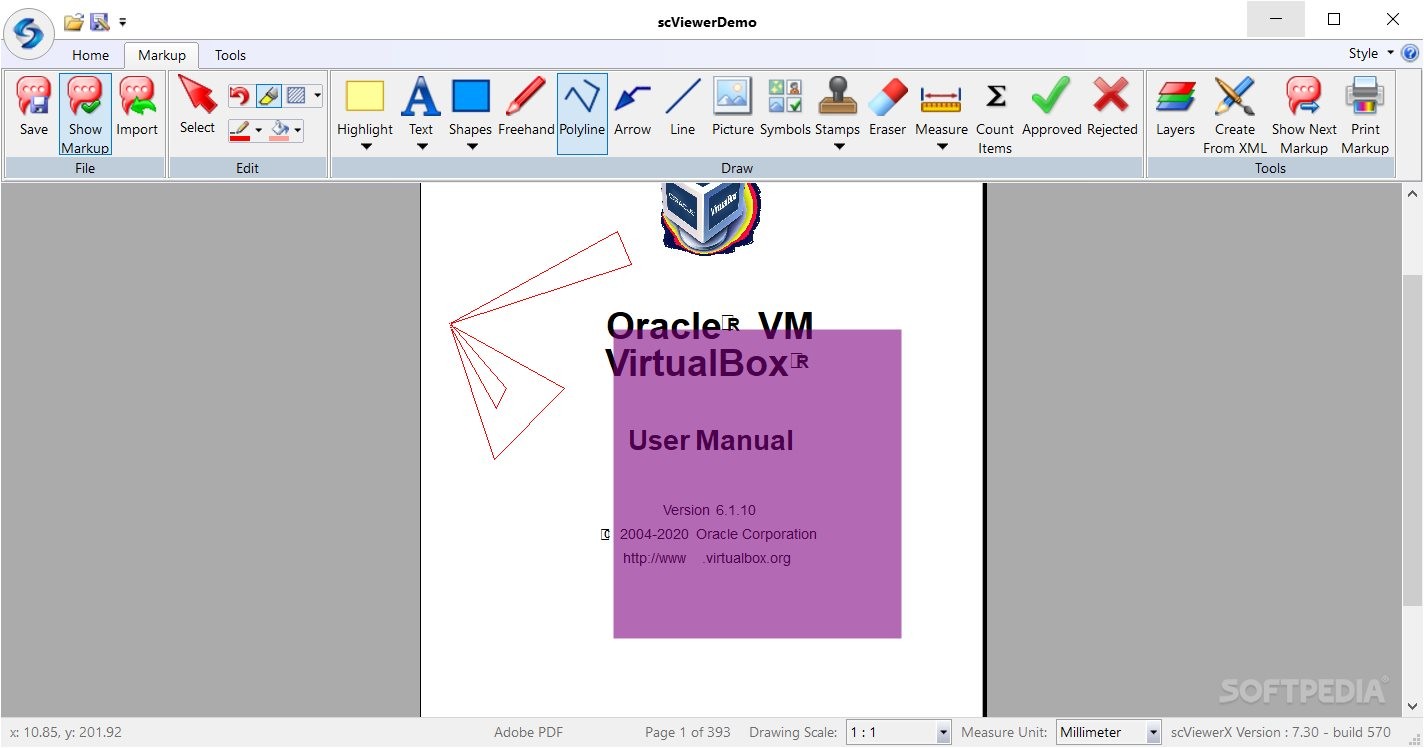Open the Layers tool
This screenshot has width=1424, height=748.
pyautogui.click(x=1176, y=107)
